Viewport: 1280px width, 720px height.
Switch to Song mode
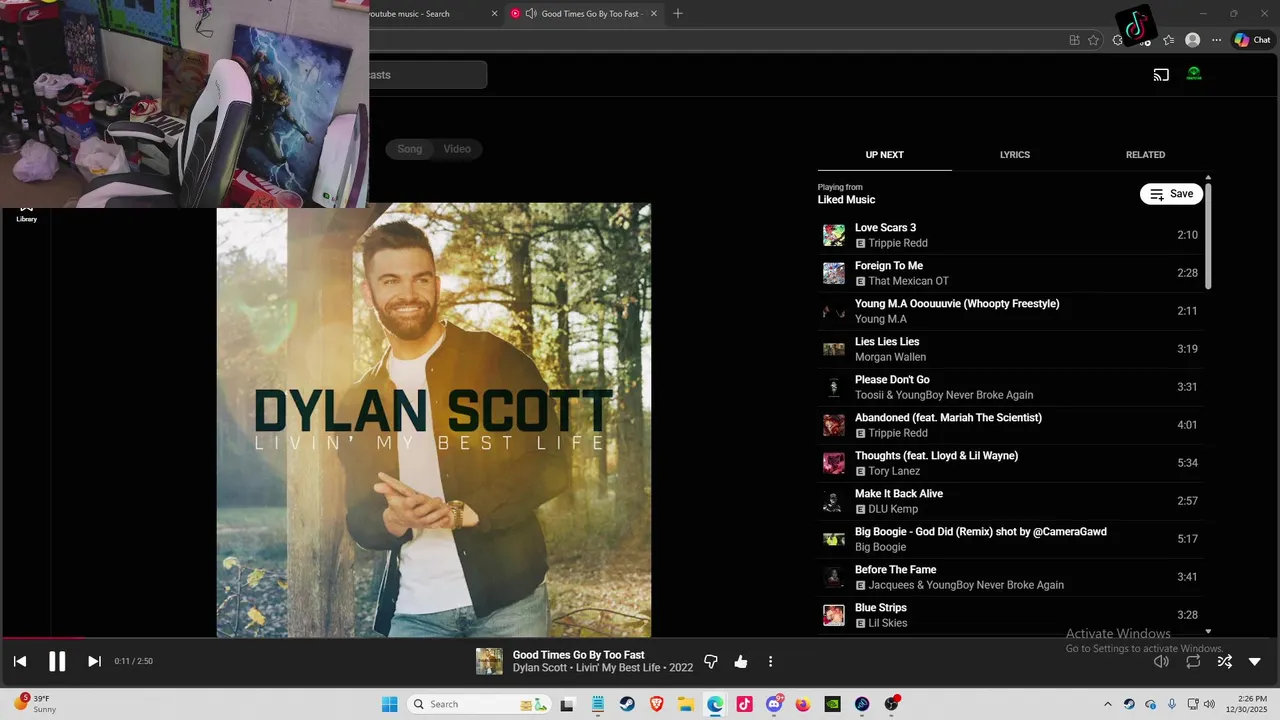click(x=410, y=149)
